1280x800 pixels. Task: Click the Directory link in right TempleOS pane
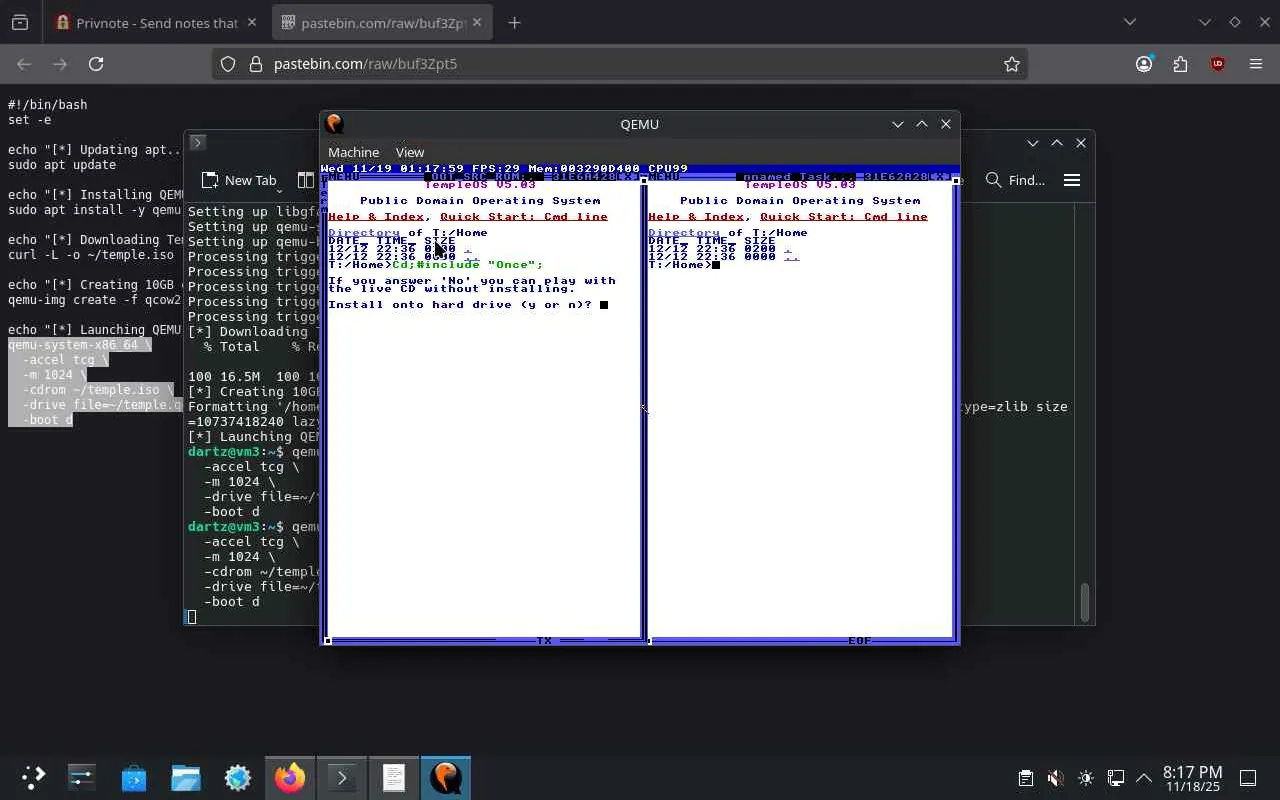(x=684, y=233)
